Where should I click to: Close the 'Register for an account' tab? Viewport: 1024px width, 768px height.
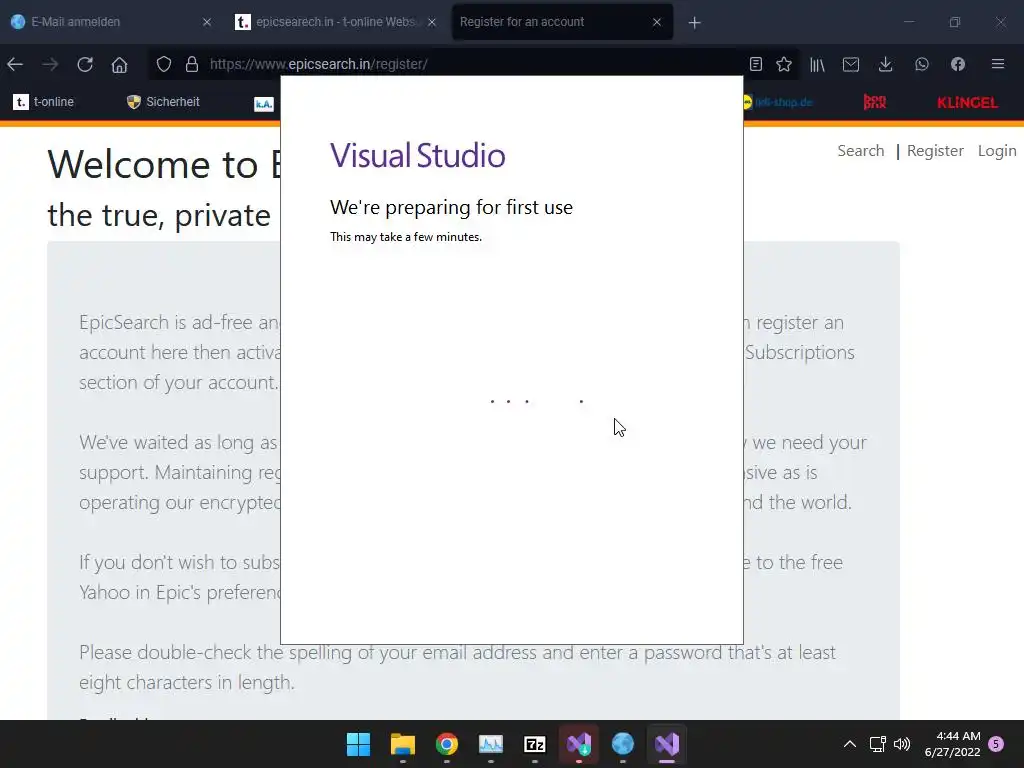coord(657,22)
